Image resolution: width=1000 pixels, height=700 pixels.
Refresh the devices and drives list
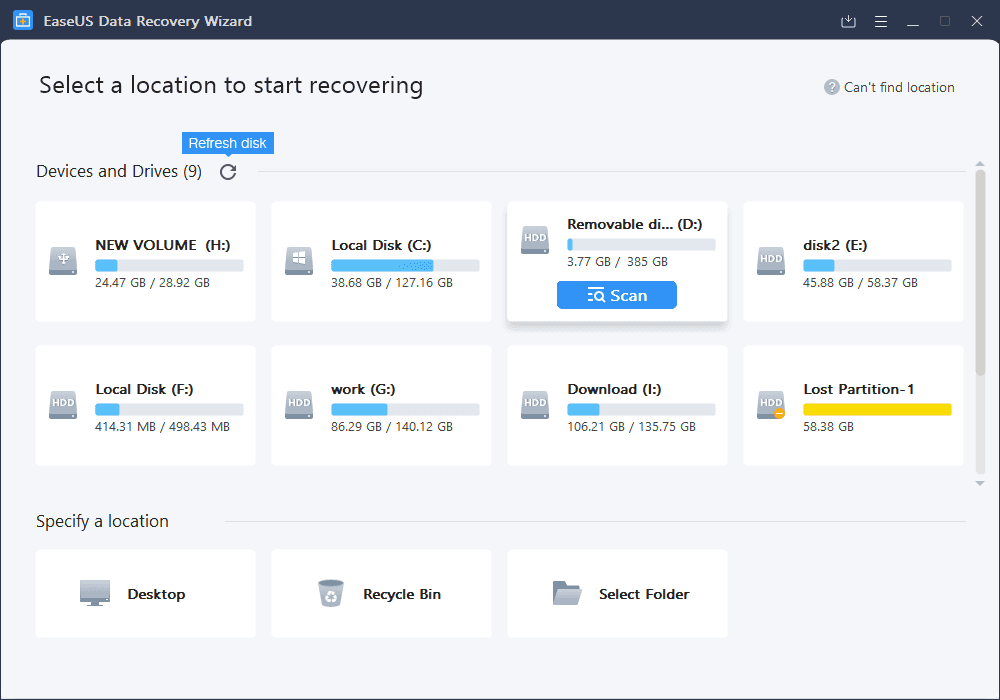coord(227,171)
